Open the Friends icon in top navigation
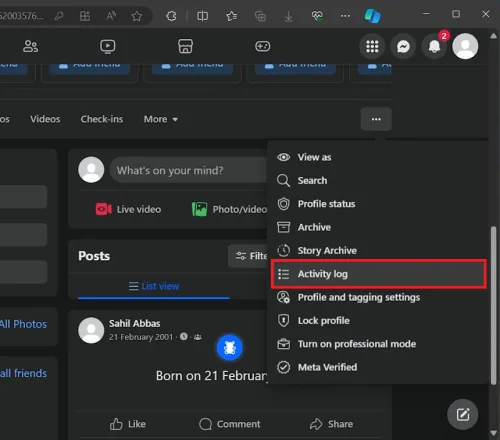Screen dimensions: 500x440 point(30,46)
